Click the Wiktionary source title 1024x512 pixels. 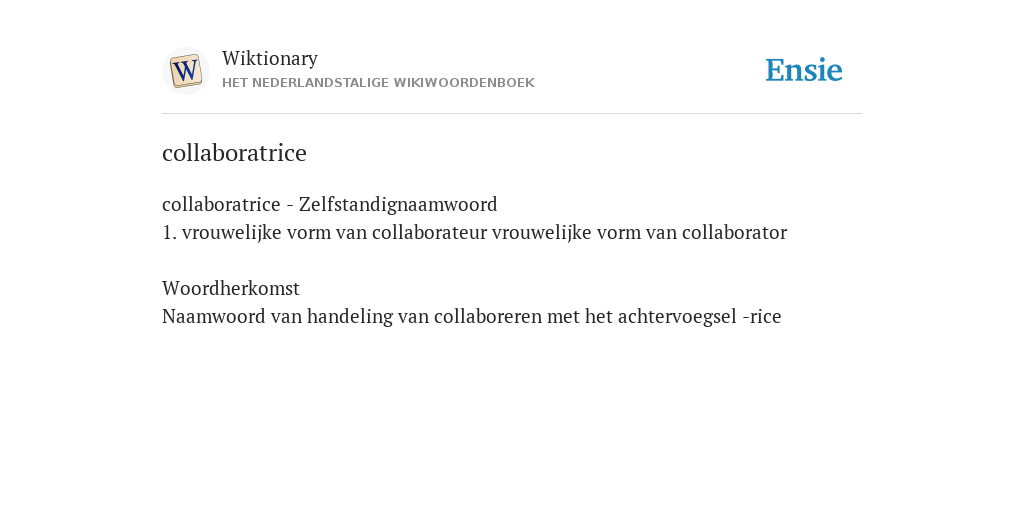coord(270,58)
